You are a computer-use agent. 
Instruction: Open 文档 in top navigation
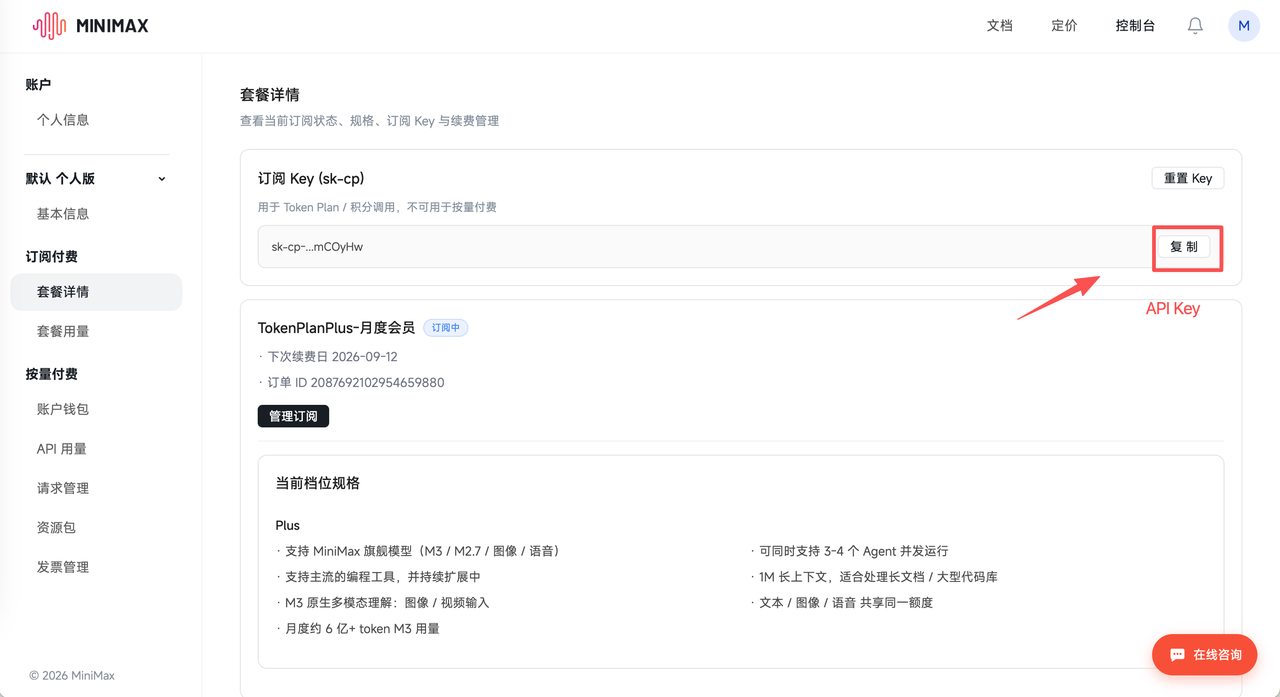[1000, 26]
